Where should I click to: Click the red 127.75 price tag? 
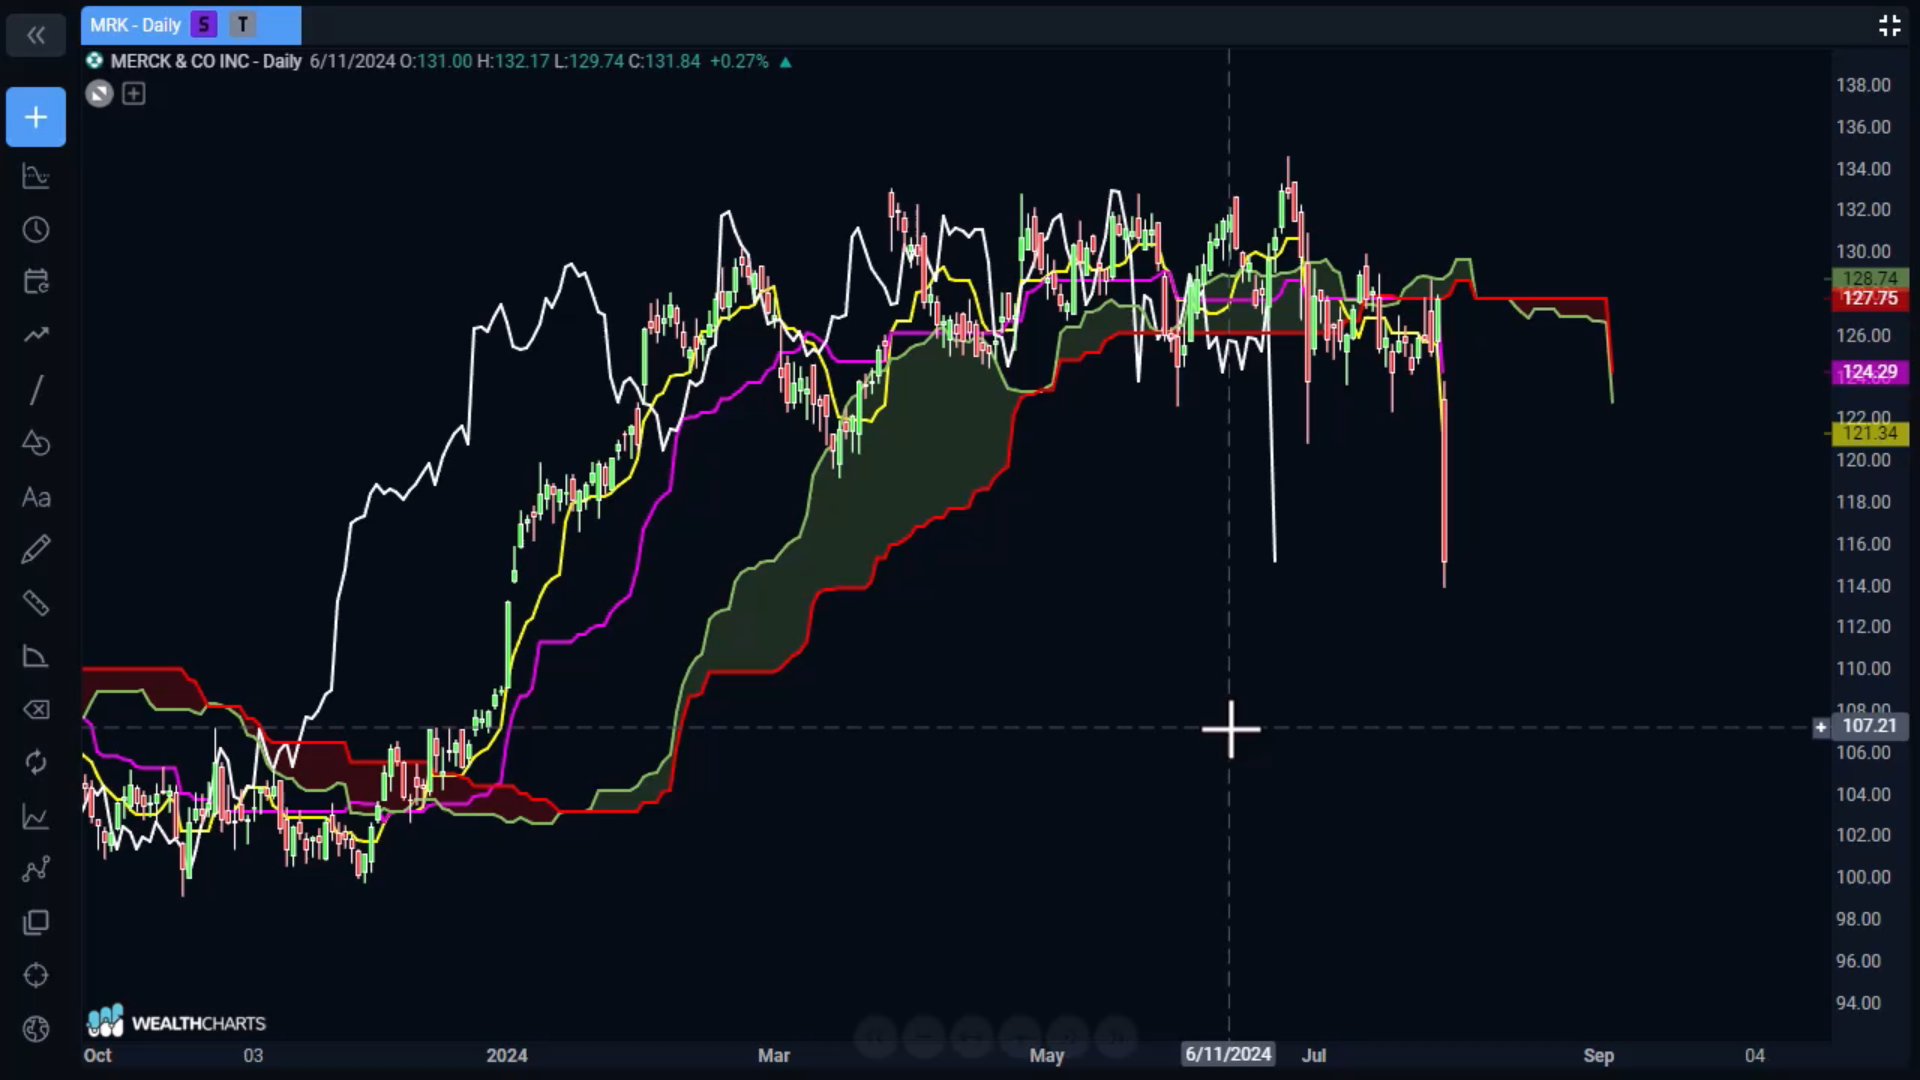[1869, 298]
